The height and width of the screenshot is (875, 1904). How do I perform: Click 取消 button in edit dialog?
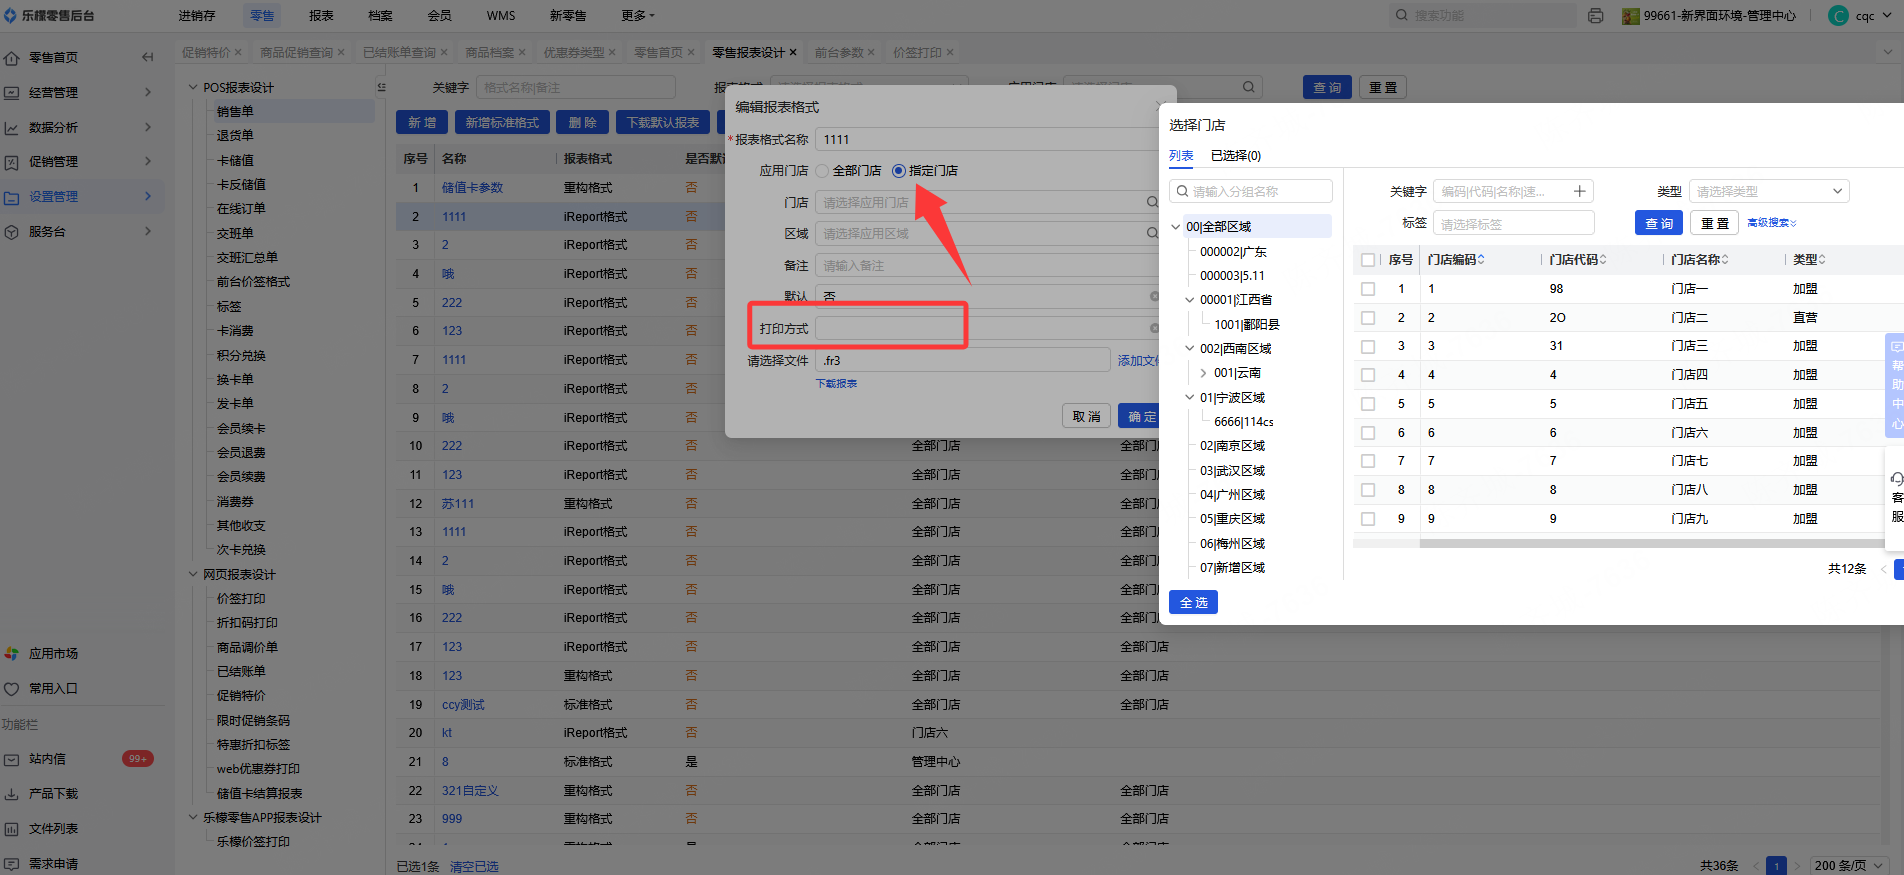tap(1086, 416)
